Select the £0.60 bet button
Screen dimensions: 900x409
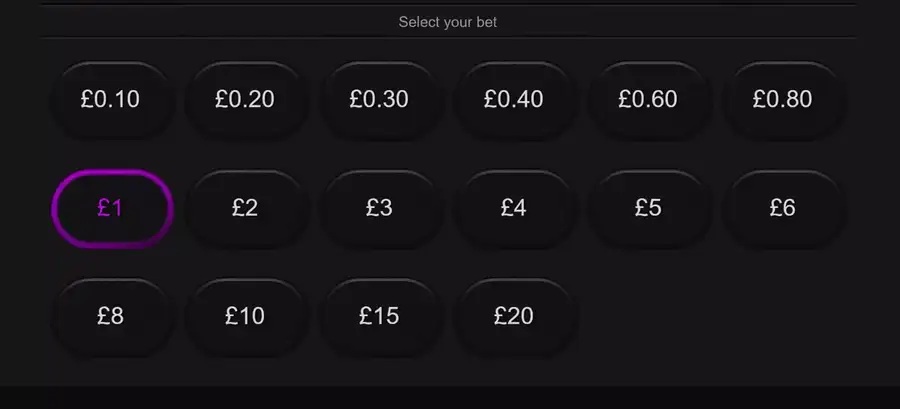pyautogui.click(x=648, y=99)
